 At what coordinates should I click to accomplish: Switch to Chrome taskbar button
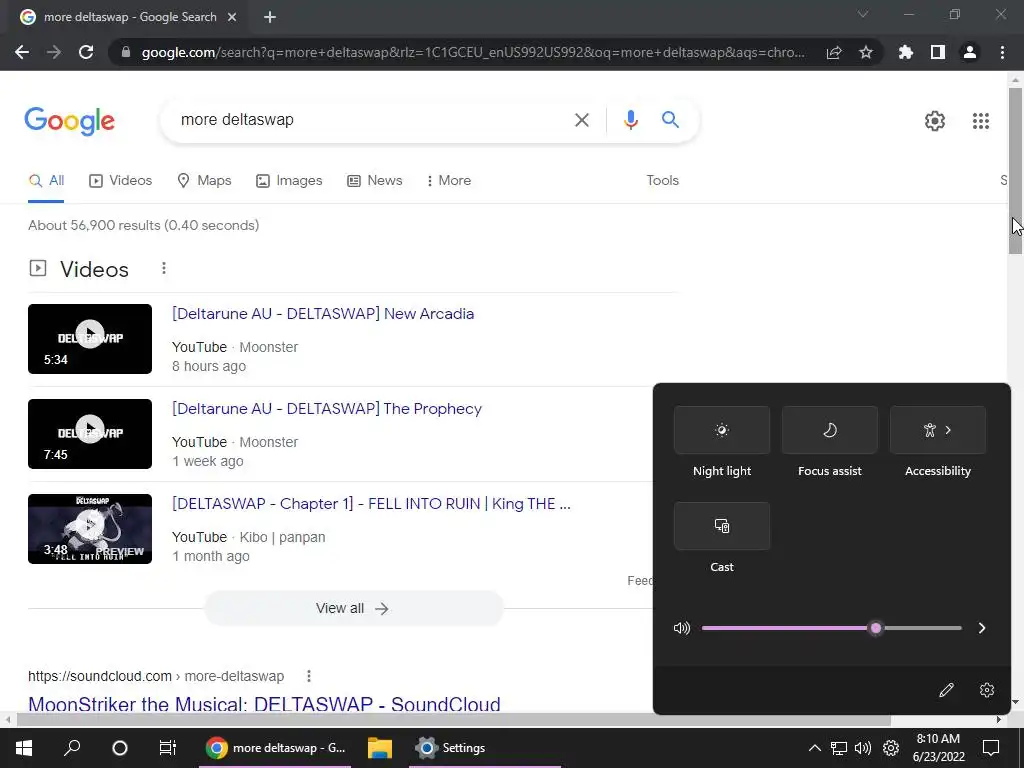(x=275, y=748)
